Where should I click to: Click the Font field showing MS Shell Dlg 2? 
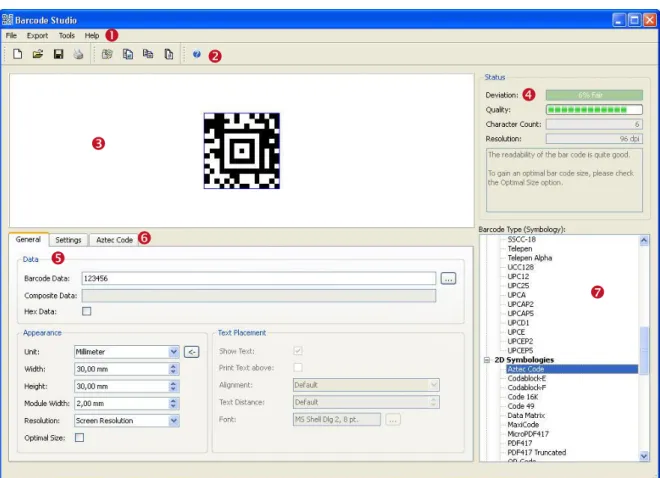pyautogui.click(x=337, y=420)
